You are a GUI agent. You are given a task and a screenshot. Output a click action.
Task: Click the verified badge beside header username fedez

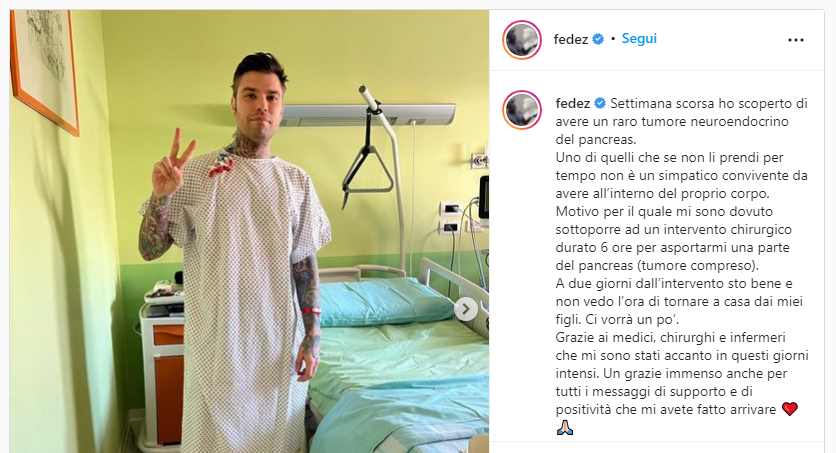[598, 39]
